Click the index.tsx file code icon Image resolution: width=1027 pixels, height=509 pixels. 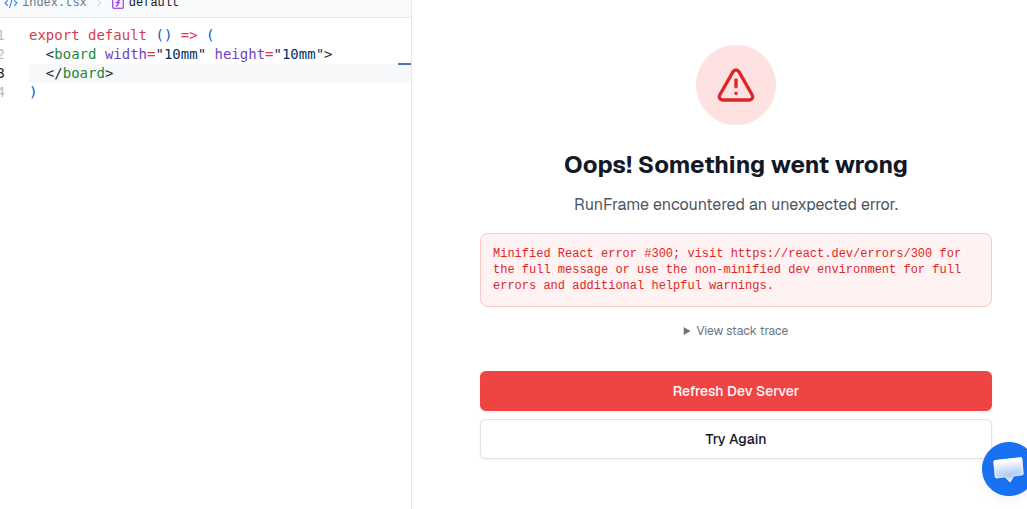10,4
